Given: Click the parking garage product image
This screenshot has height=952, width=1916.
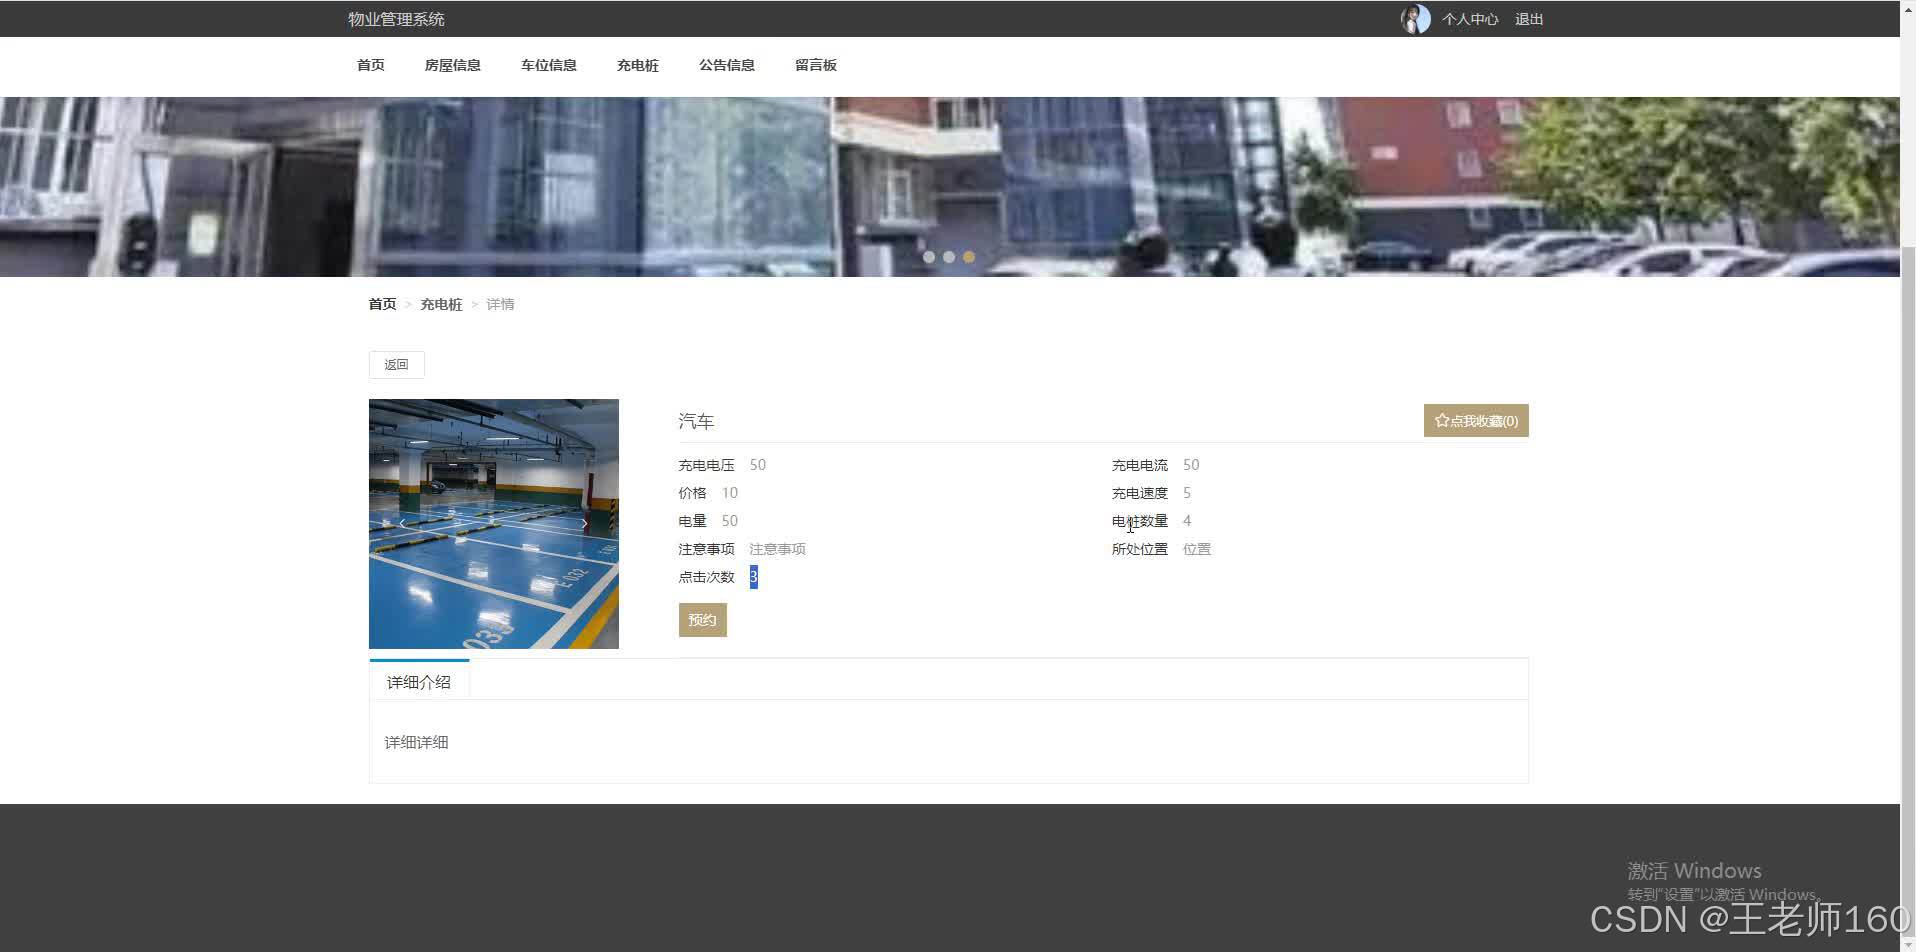Looking at the screenshot, I should 494,524.
